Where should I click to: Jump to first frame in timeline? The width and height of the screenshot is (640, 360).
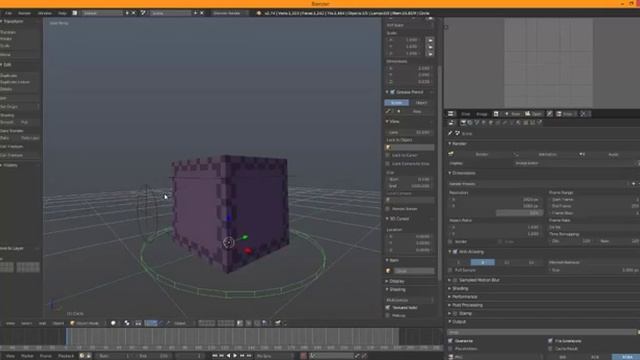(215, 356)
